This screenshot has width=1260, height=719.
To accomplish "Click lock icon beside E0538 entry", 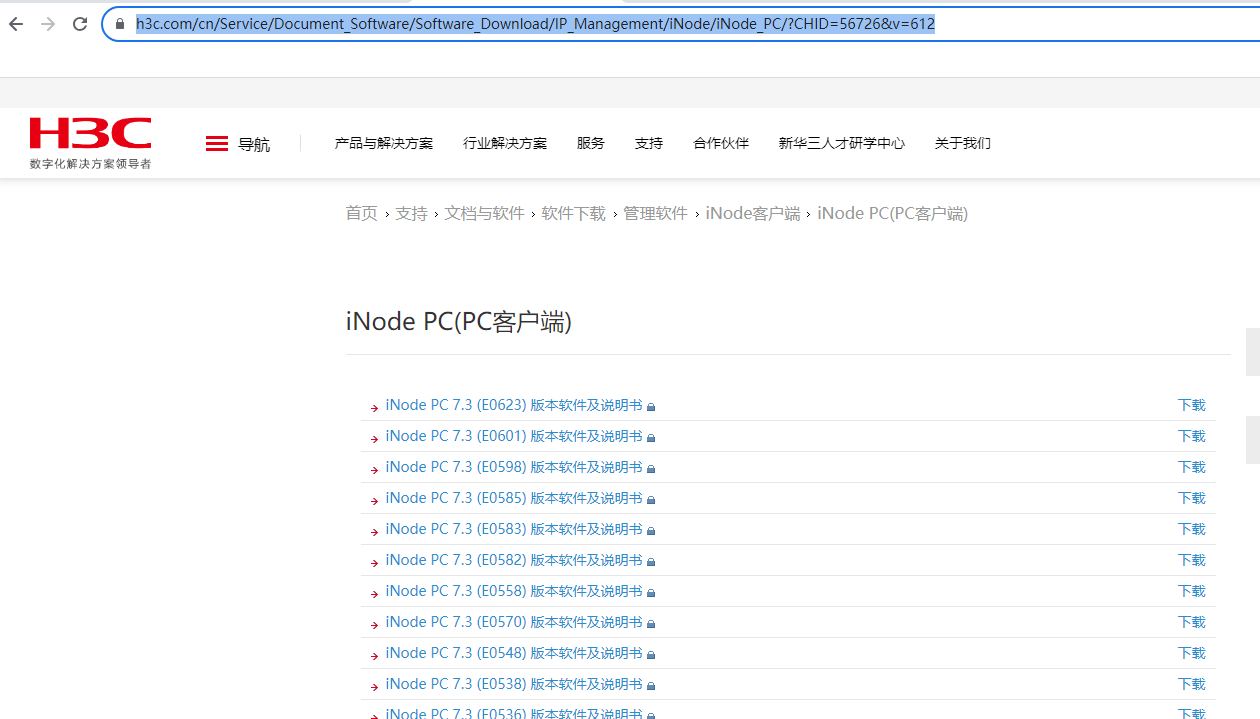I will tap(651, 686).
